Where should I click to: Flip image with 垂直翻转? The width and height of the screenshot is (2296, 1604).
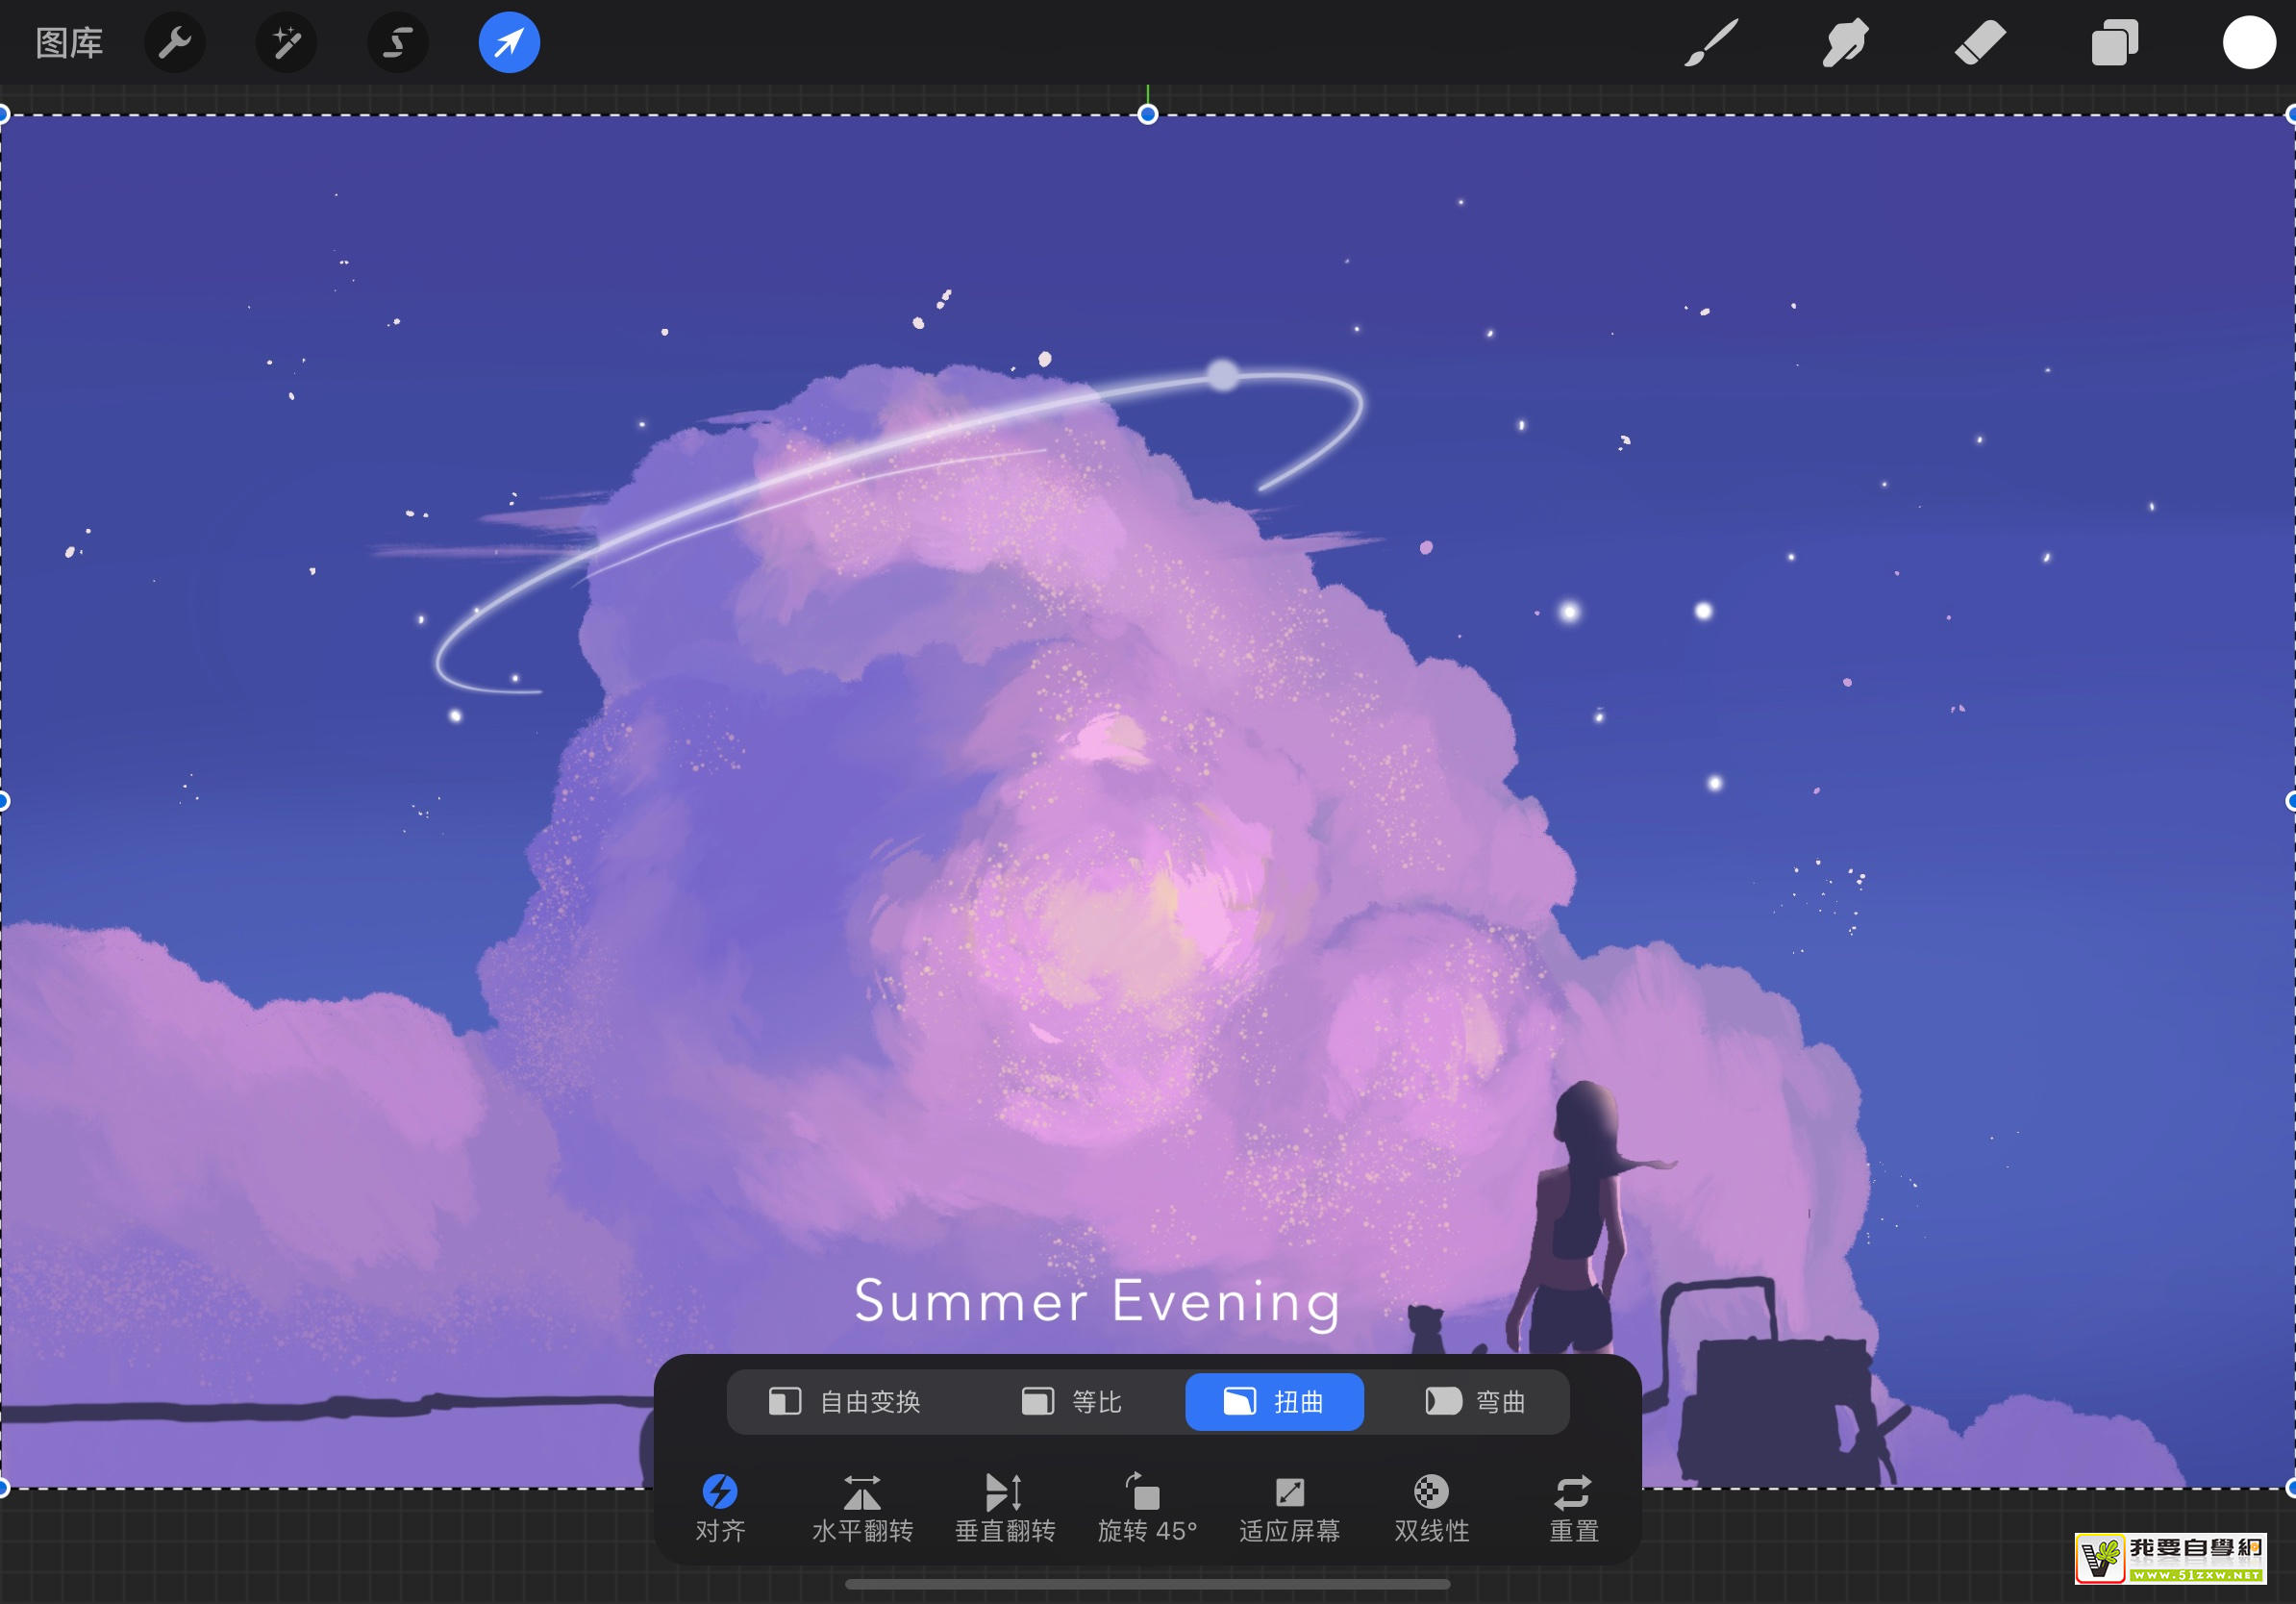[x=1004, y=1507]
